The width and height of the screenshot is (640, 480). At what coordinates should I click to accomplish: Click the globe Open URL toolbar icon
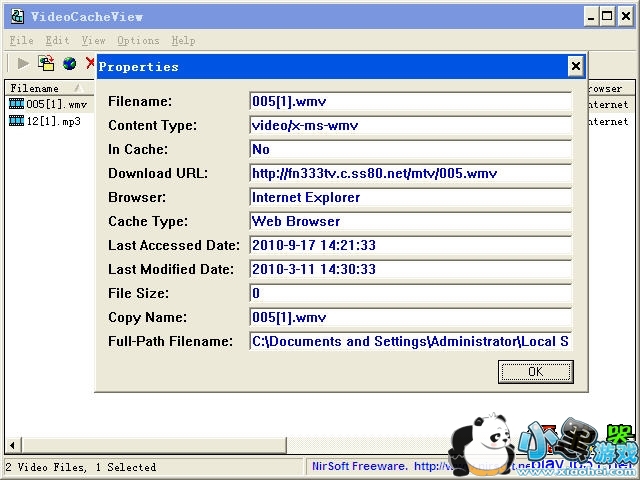click(x=69, y=63)
